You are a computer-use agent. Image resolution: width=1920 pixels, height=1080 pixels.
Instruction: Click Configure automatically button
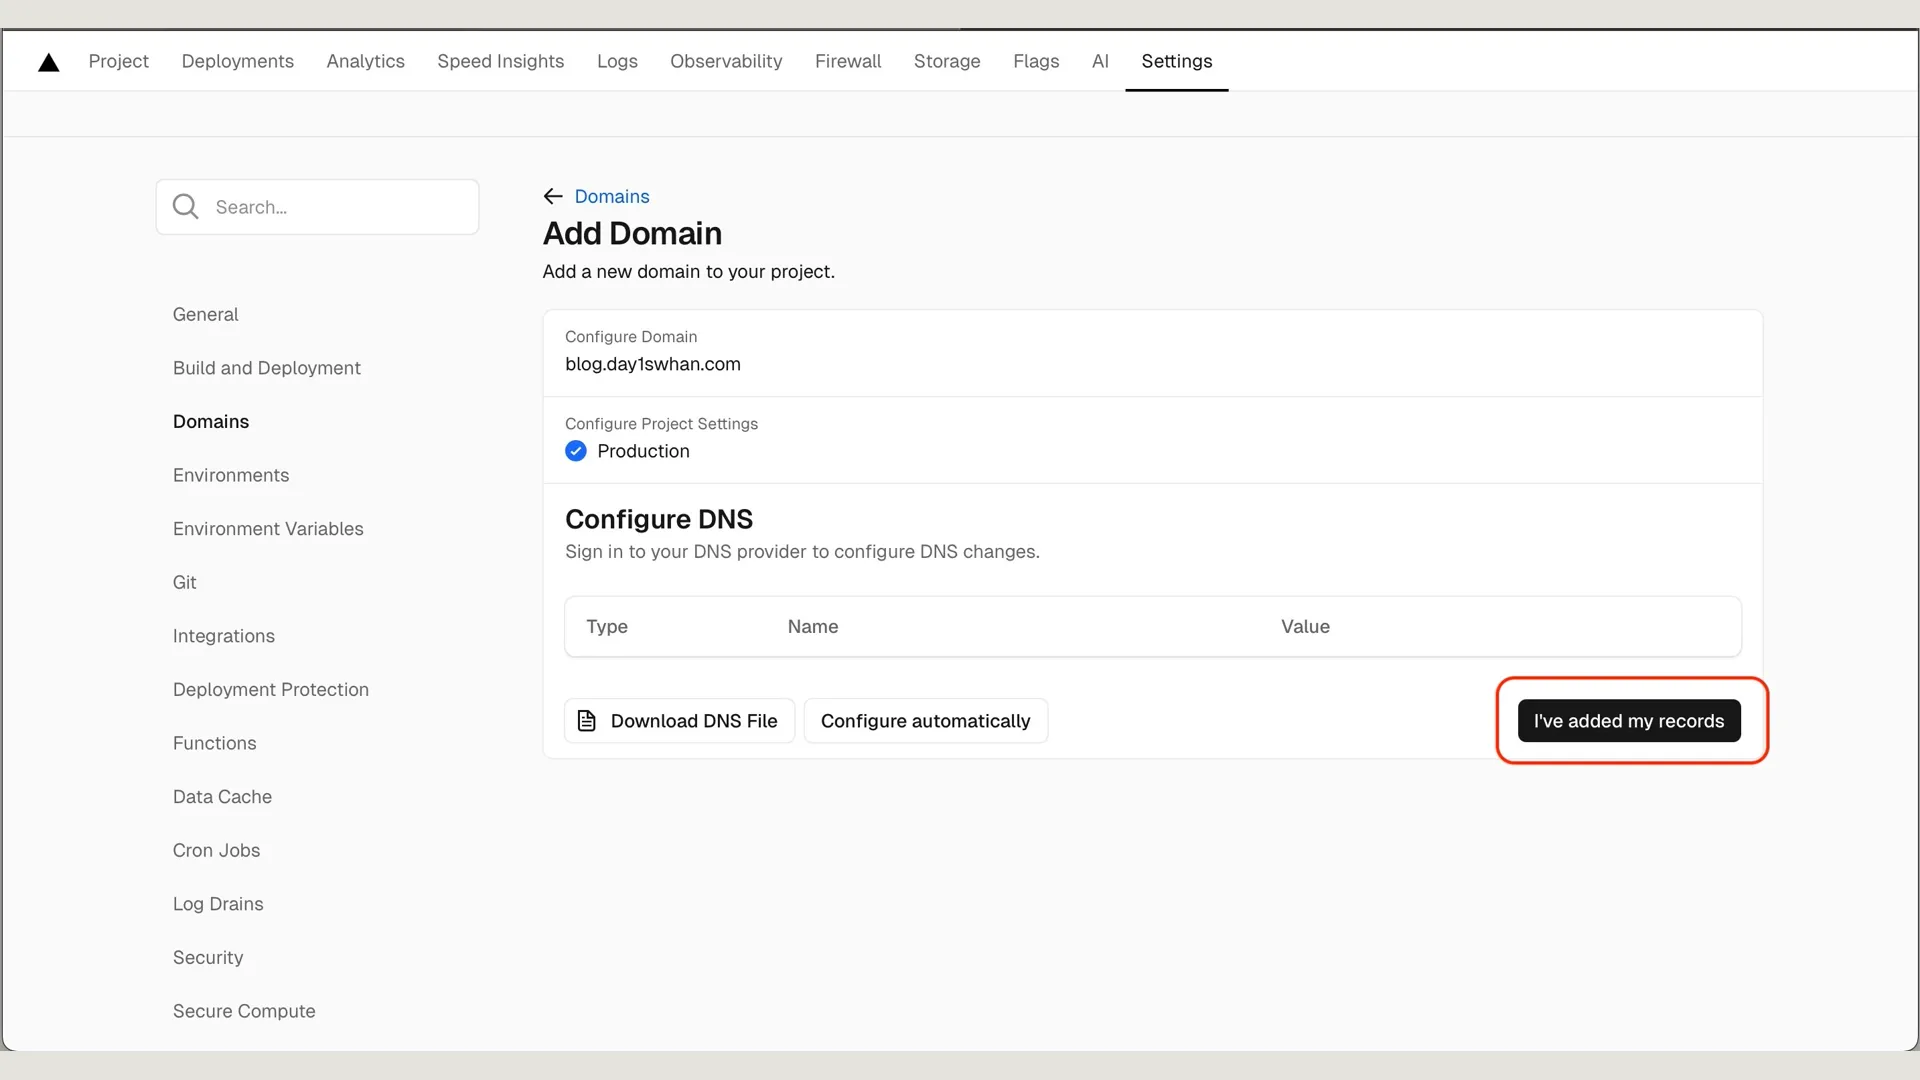[926, 721]
